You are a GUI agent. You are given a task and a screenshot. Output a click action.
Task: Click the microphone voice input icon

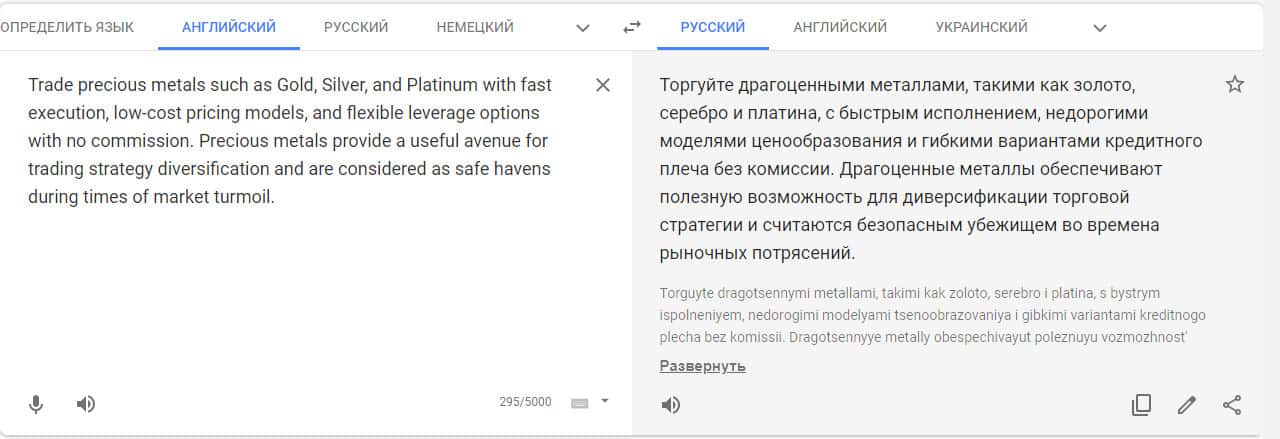click(x=36, y=404)
